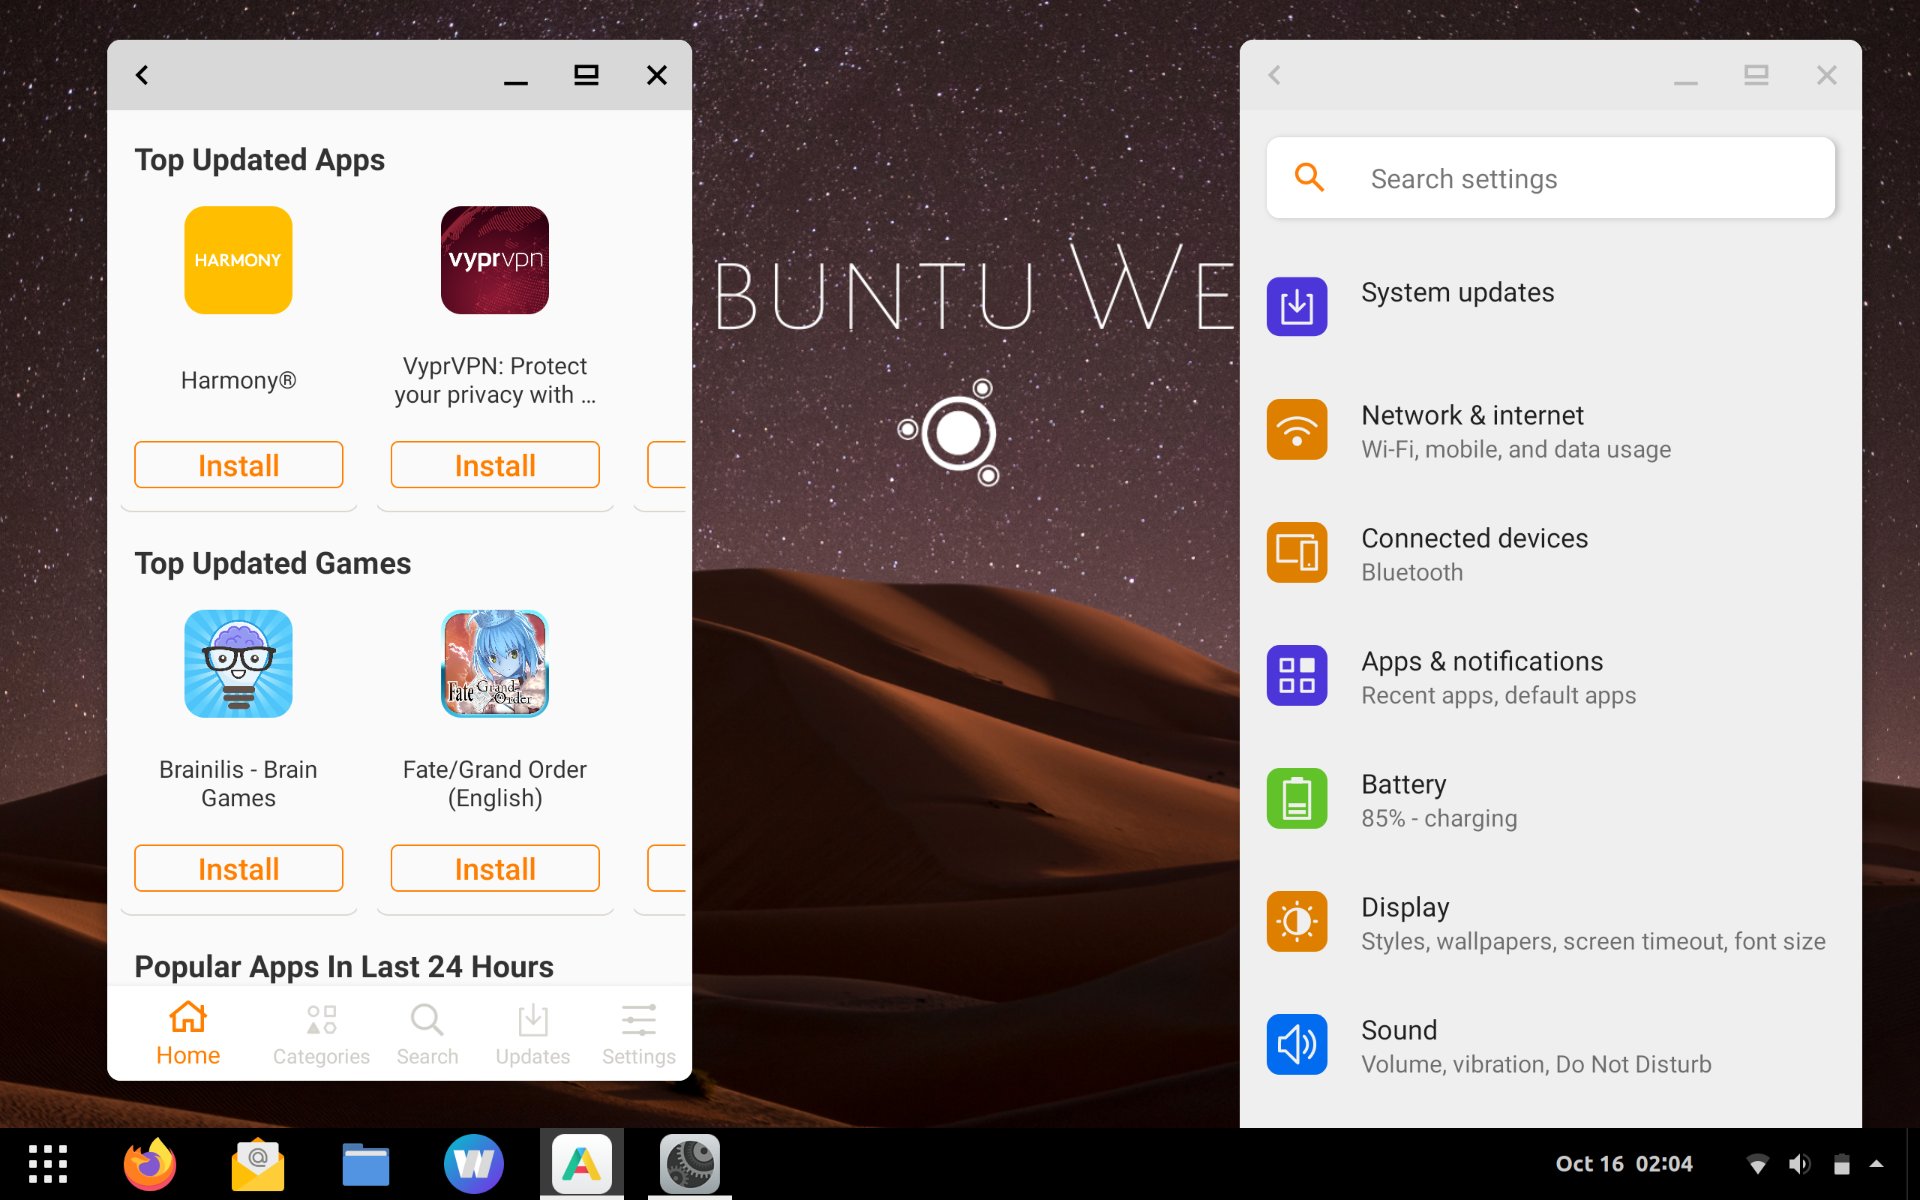
Task: Open the Fate/Grand Order app thumbnail
Action: tap(494, 663)
